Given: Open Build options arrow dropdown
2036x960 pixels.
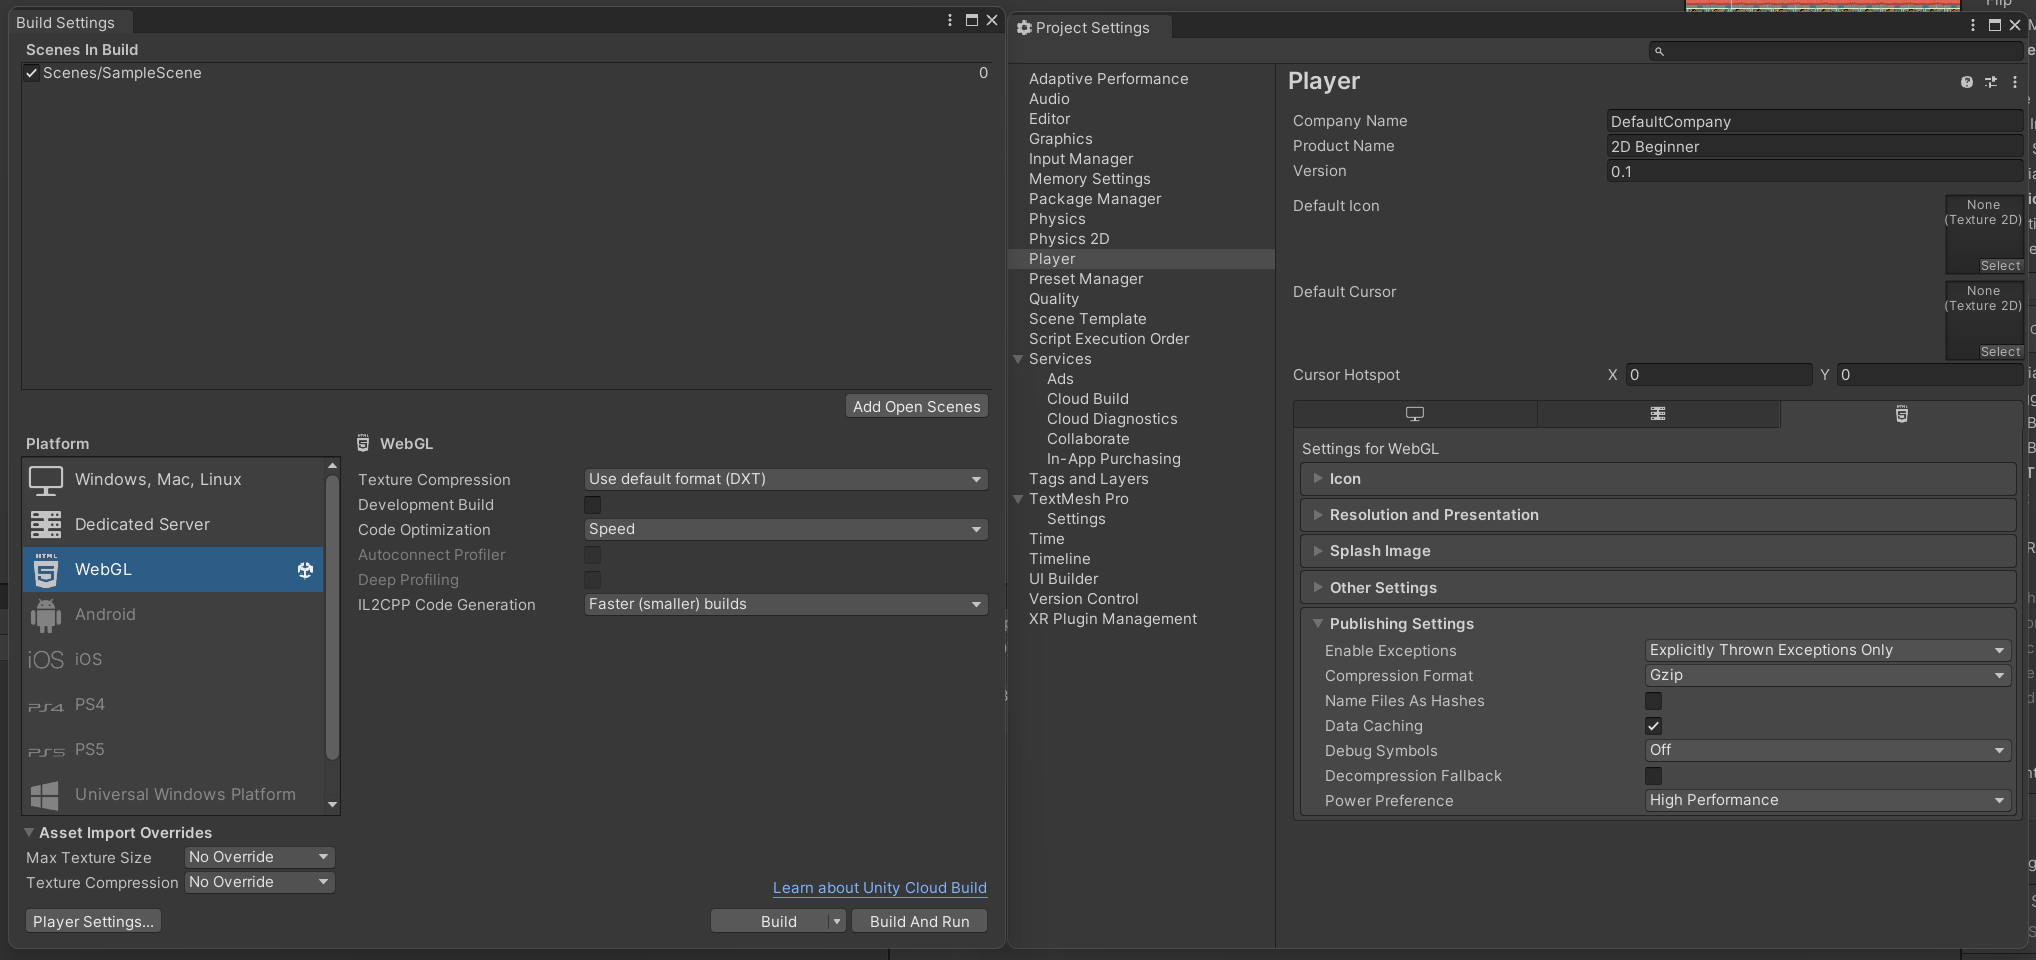Looking at the screenshot, I should tap(837, 922).
